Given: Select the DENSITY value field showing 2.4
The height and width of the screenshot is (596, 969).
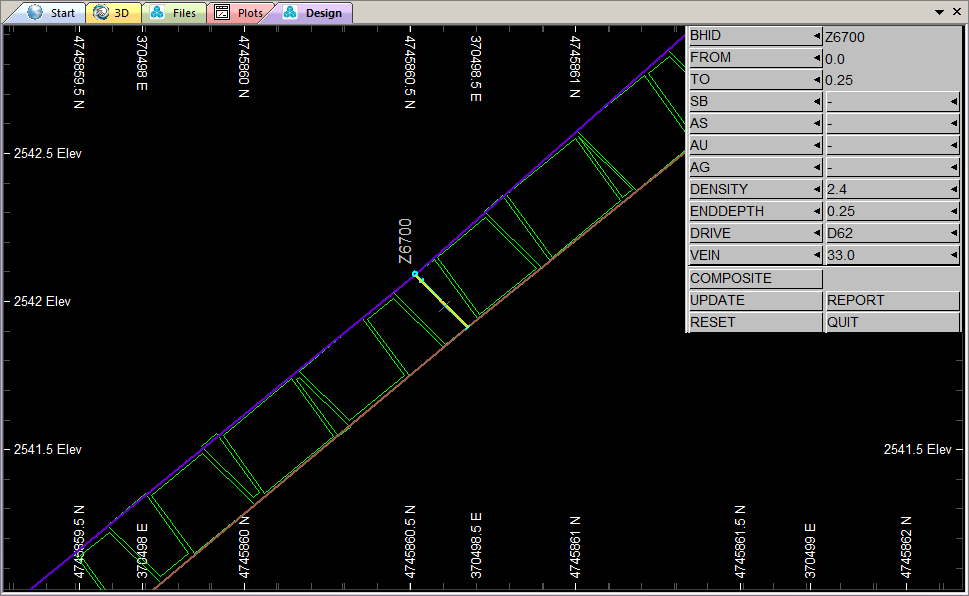Looking at the screenshot, I should coord(892,190).
